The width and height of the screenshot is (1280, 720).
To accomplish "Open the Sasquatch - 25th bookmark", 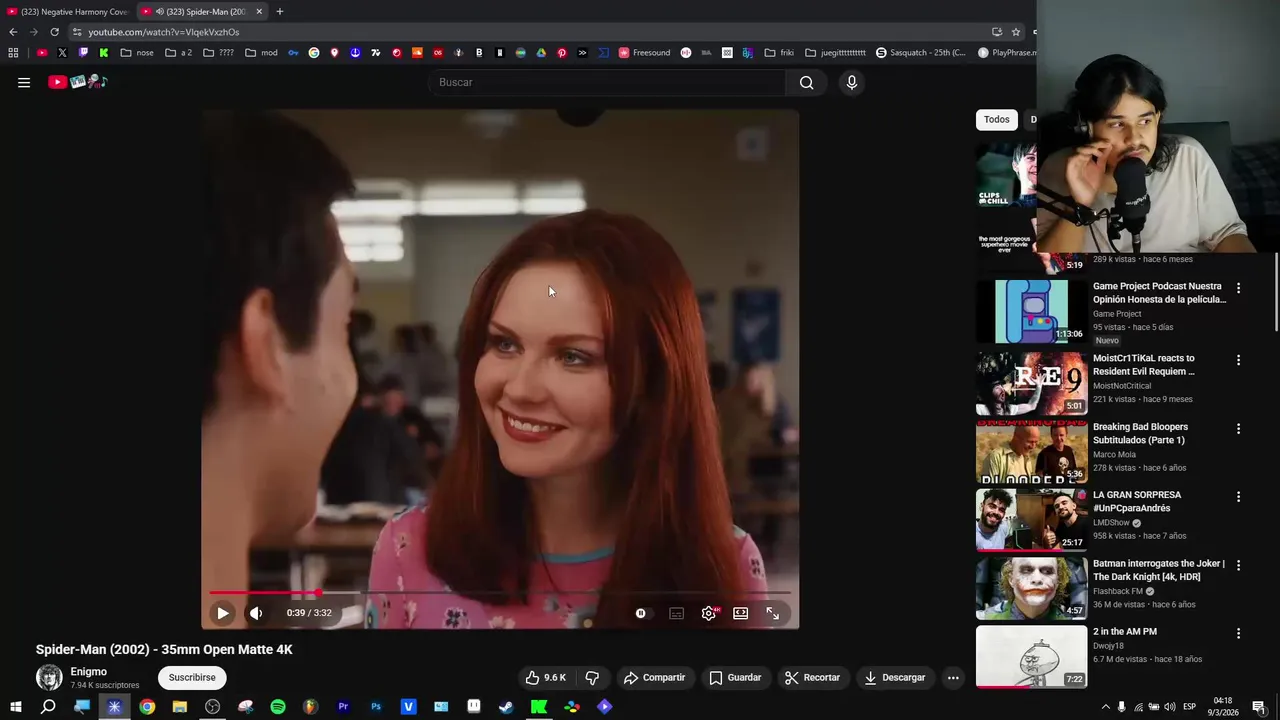I will click(x=921, y=53).
